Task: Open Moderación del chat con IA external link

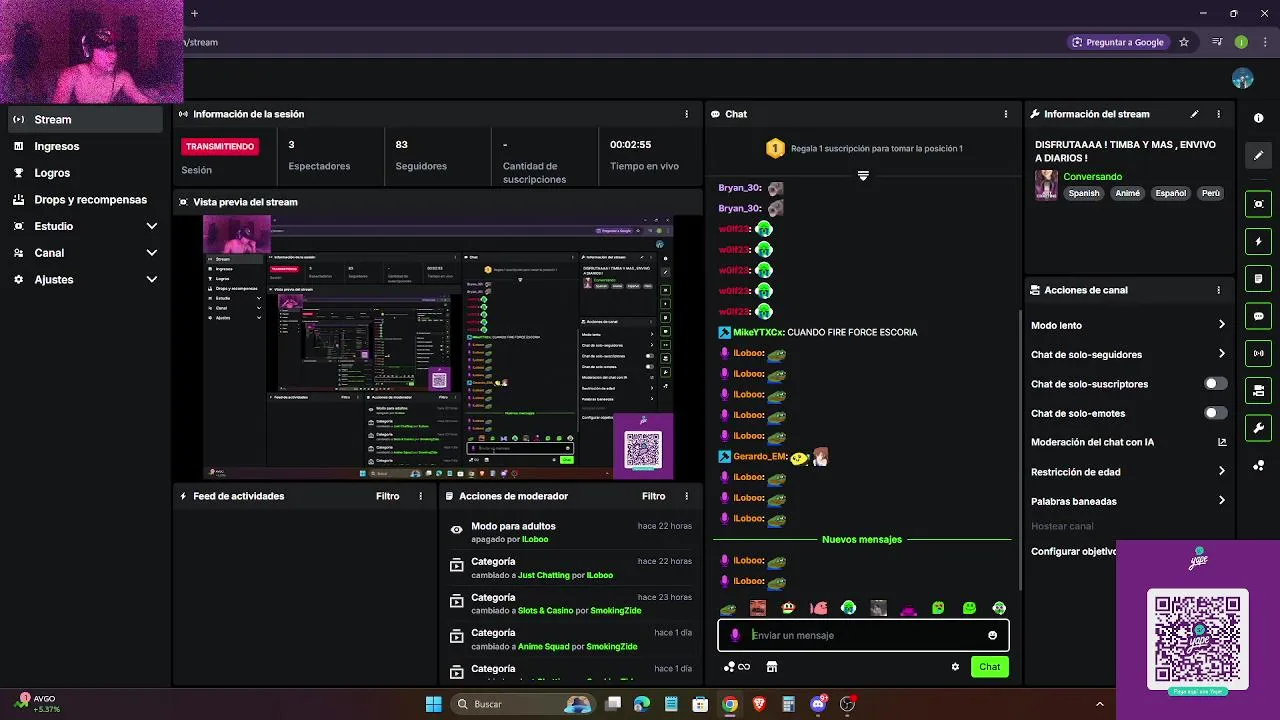Action: [1221, 442]
